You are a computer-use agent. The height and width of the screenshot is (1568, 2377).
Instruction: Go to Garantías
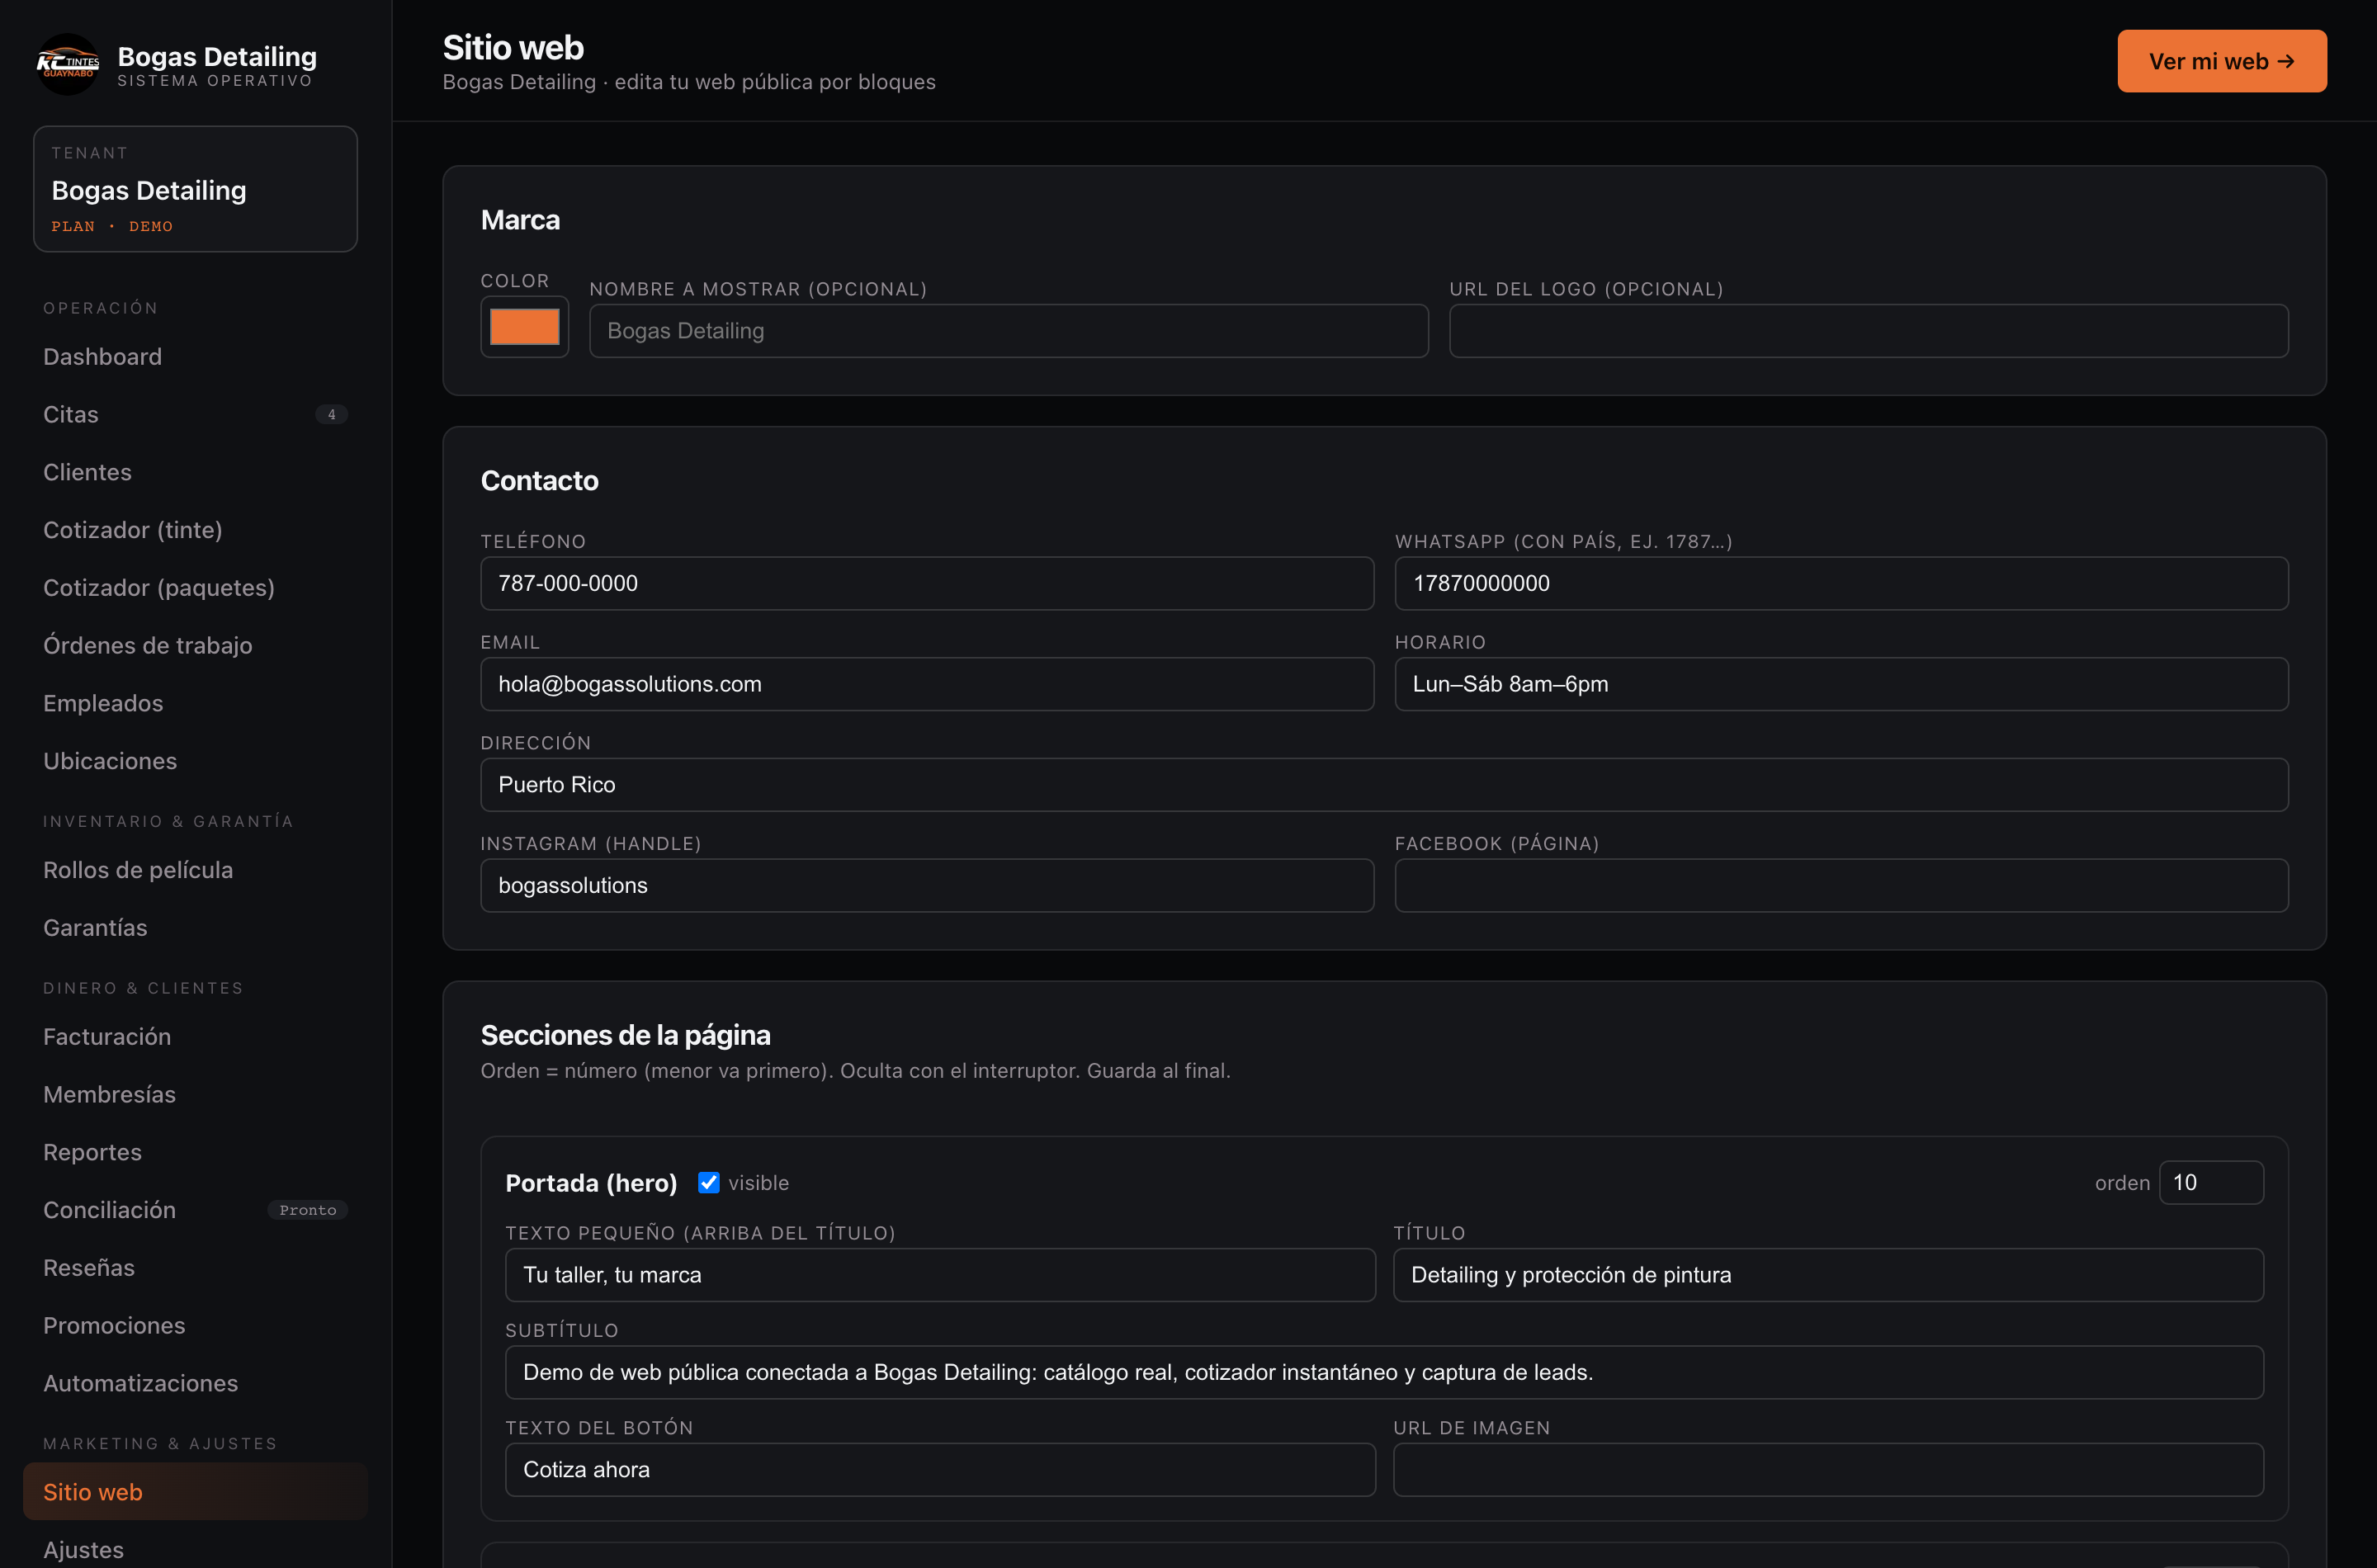pyautogui.click(x=195, y=928)
